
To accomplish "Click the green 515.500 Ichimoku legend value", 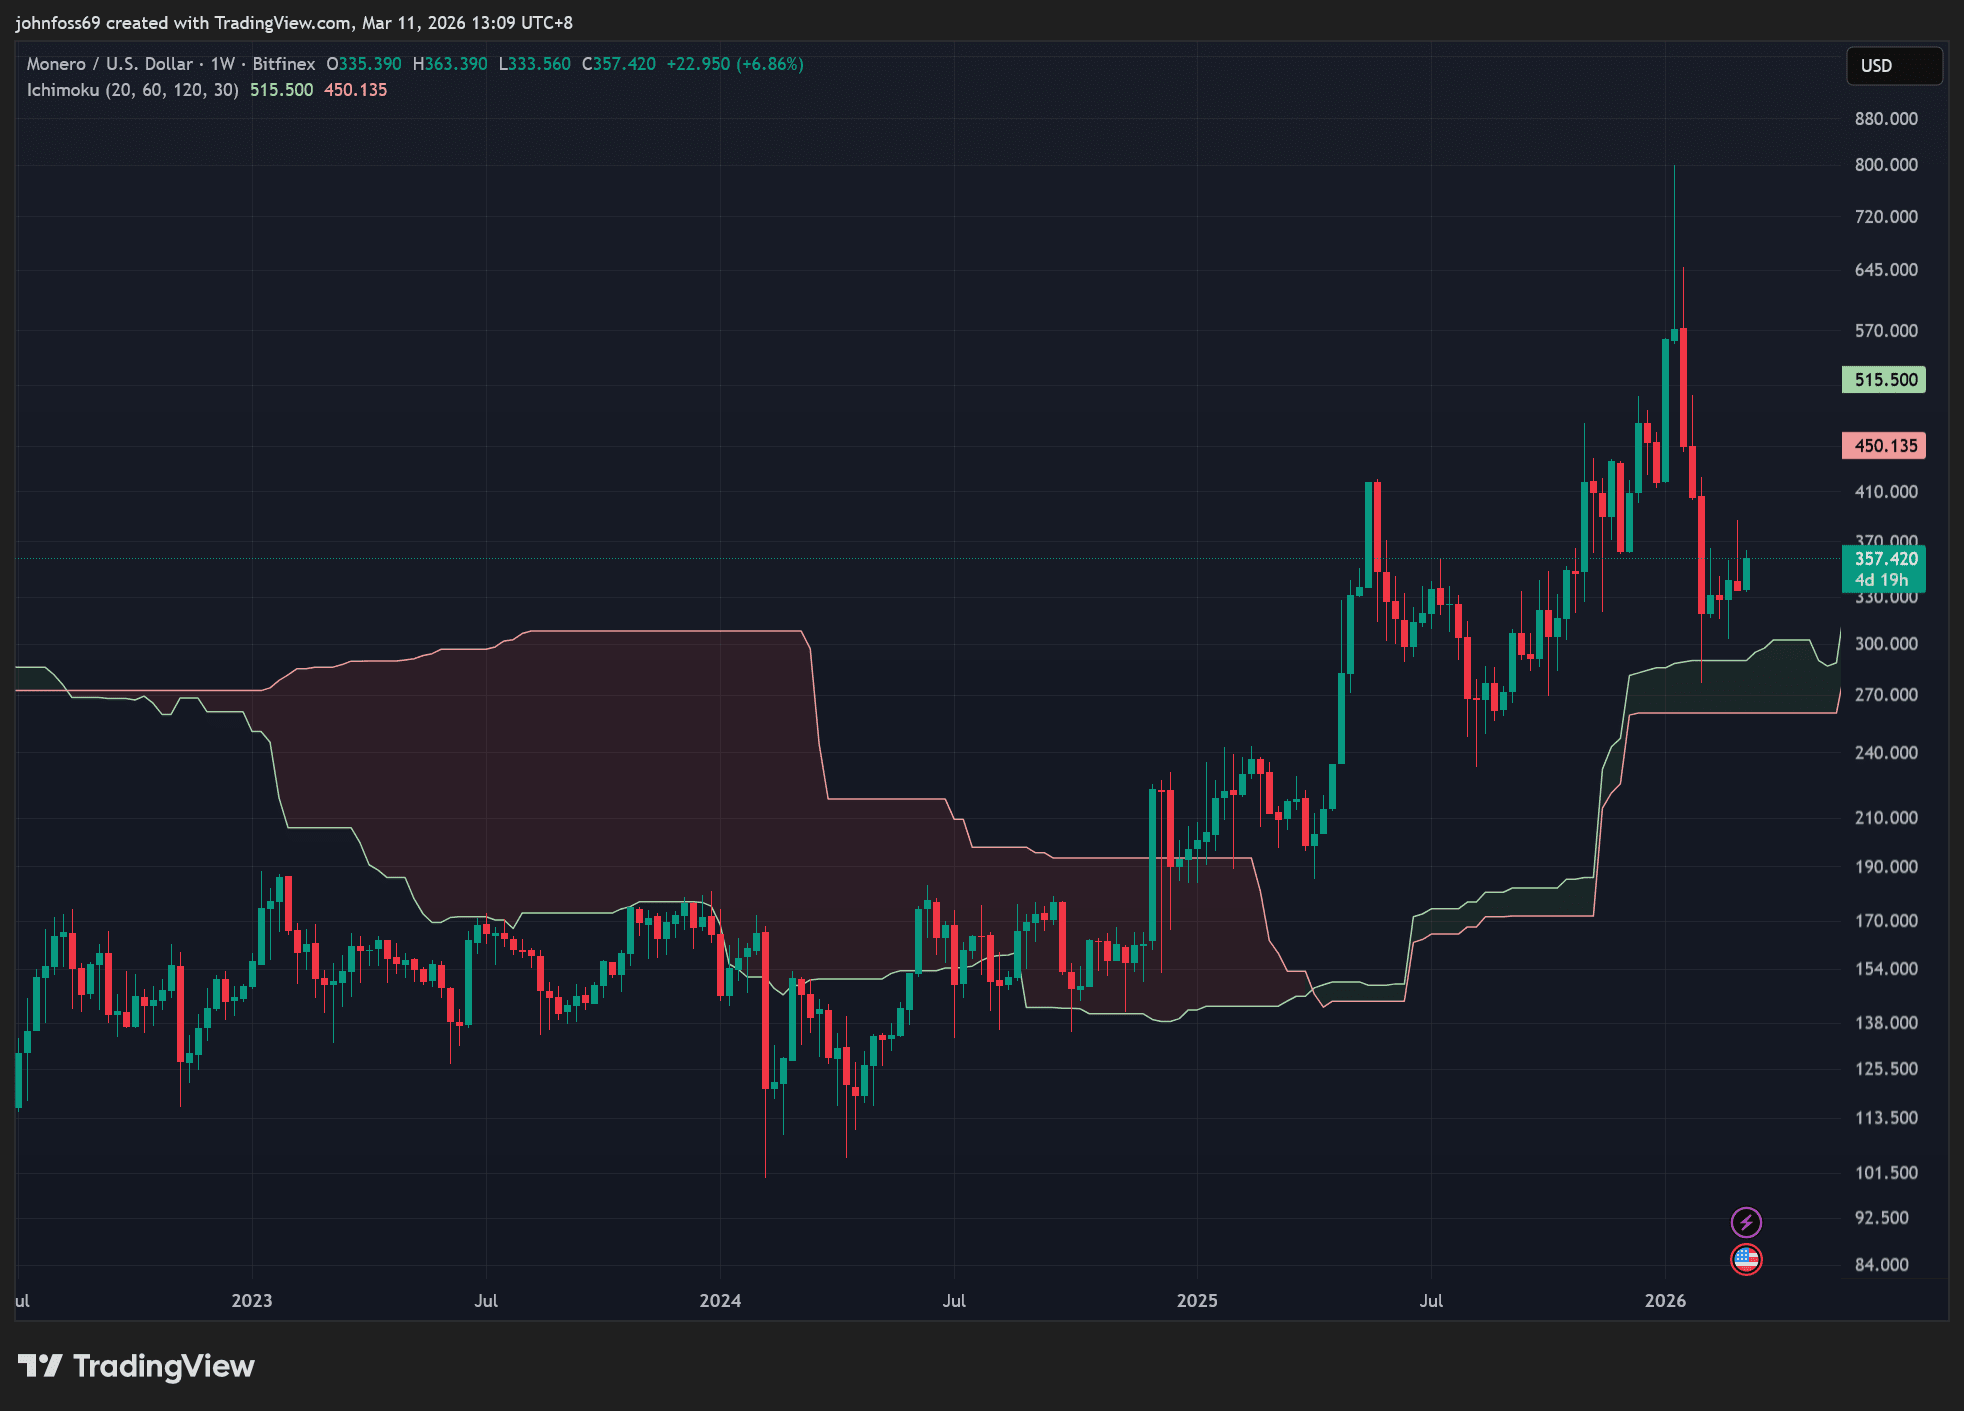I will 281,90.
